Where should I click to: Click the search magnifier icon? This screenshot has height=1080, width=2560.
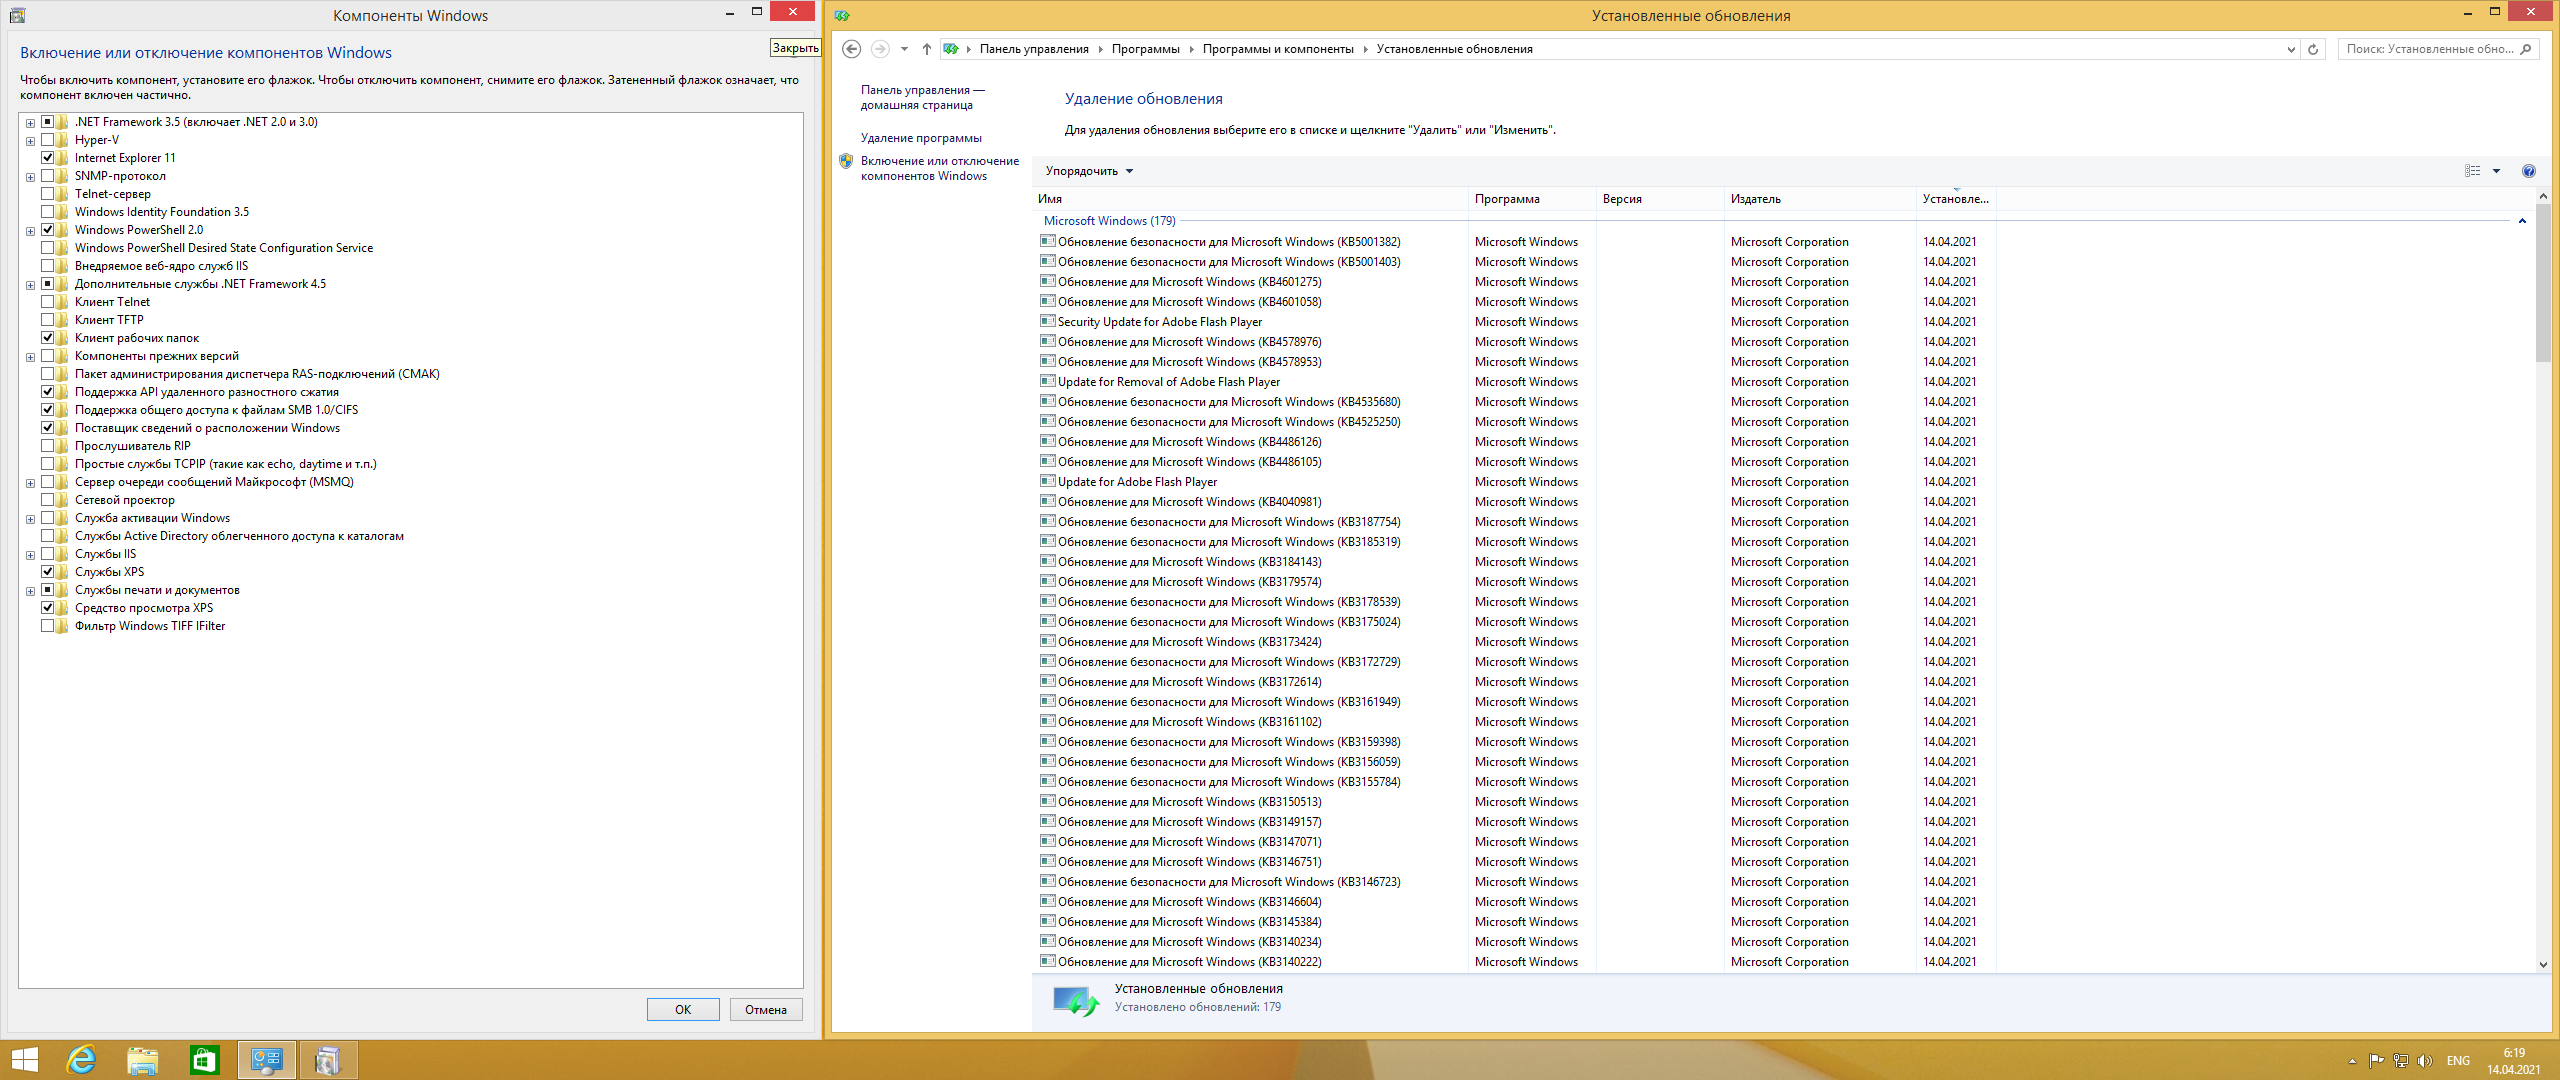[x=2526, y=49]
